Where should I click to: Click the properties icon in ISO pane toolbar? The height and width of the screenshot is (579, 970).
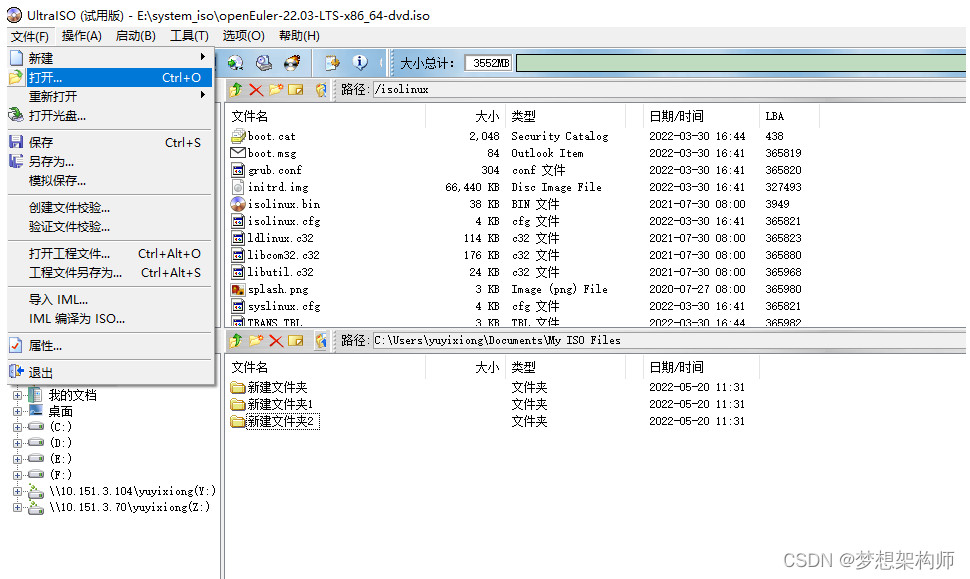click(321, 90)
